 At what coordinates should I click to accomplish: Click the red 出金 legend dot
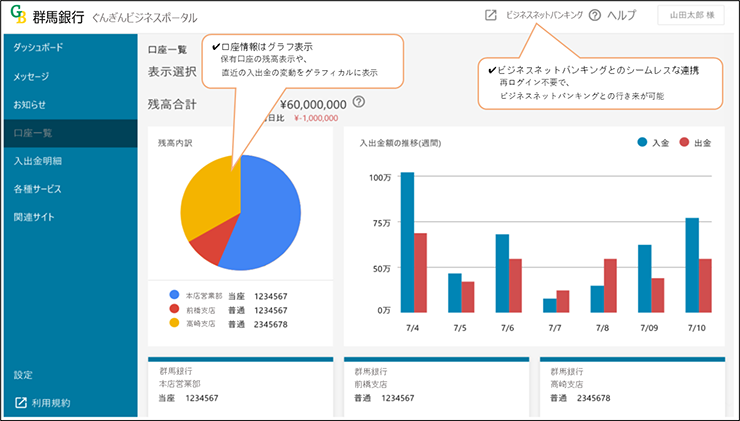click(x=685, y=143)
